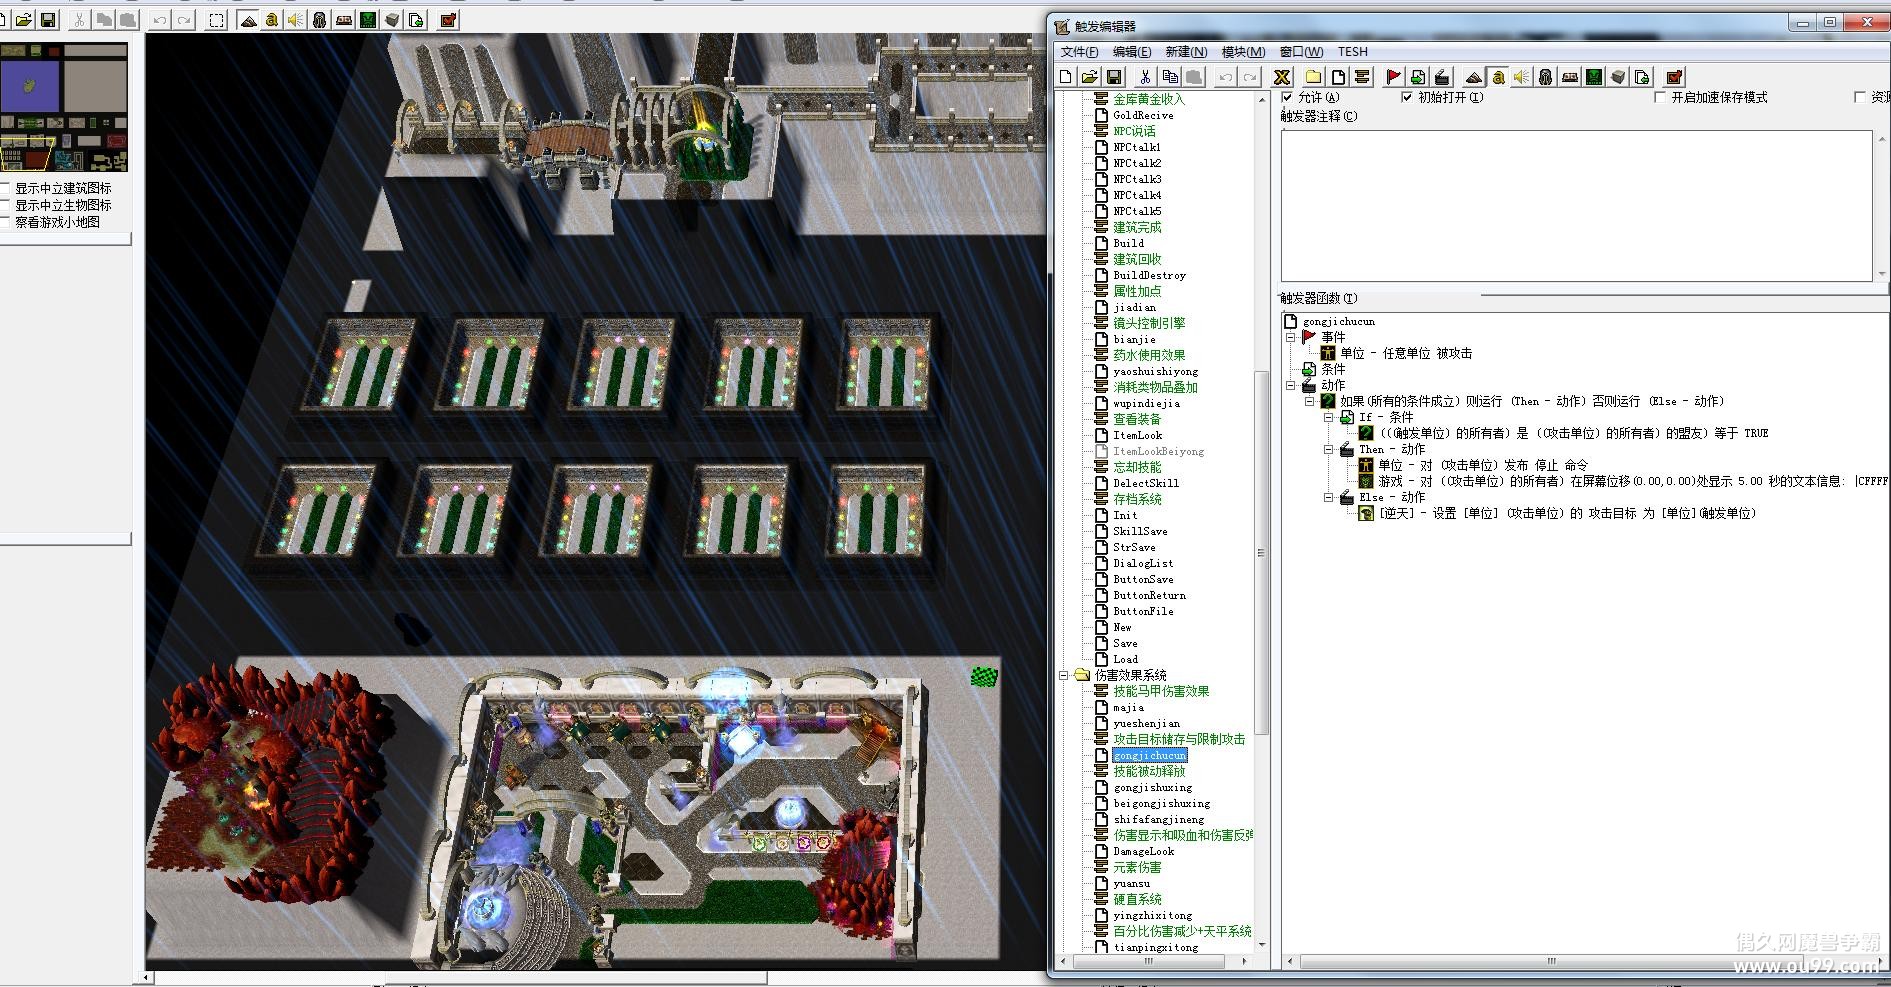Click Test Map icon in main editor toolbar

pyautogui.click(x=448, y=20)
